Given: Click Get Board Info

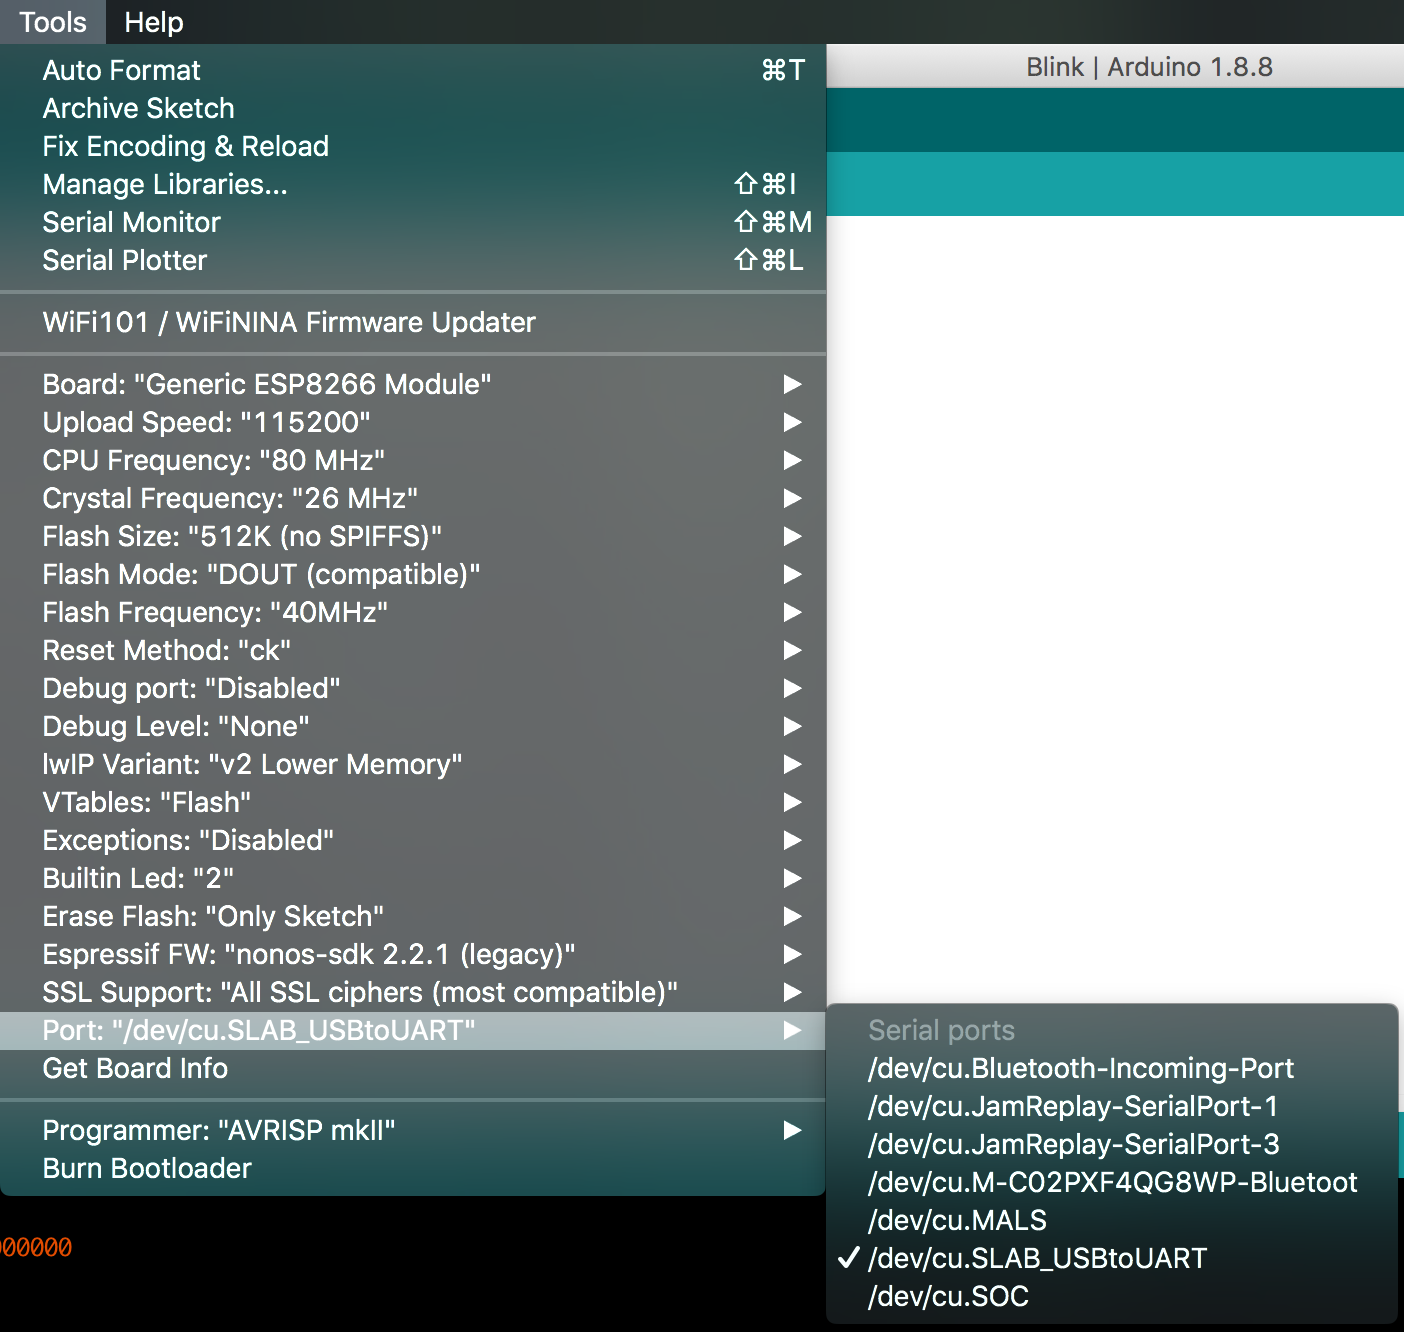Looking at the screenshot, I should click(x=413, y=1068).
